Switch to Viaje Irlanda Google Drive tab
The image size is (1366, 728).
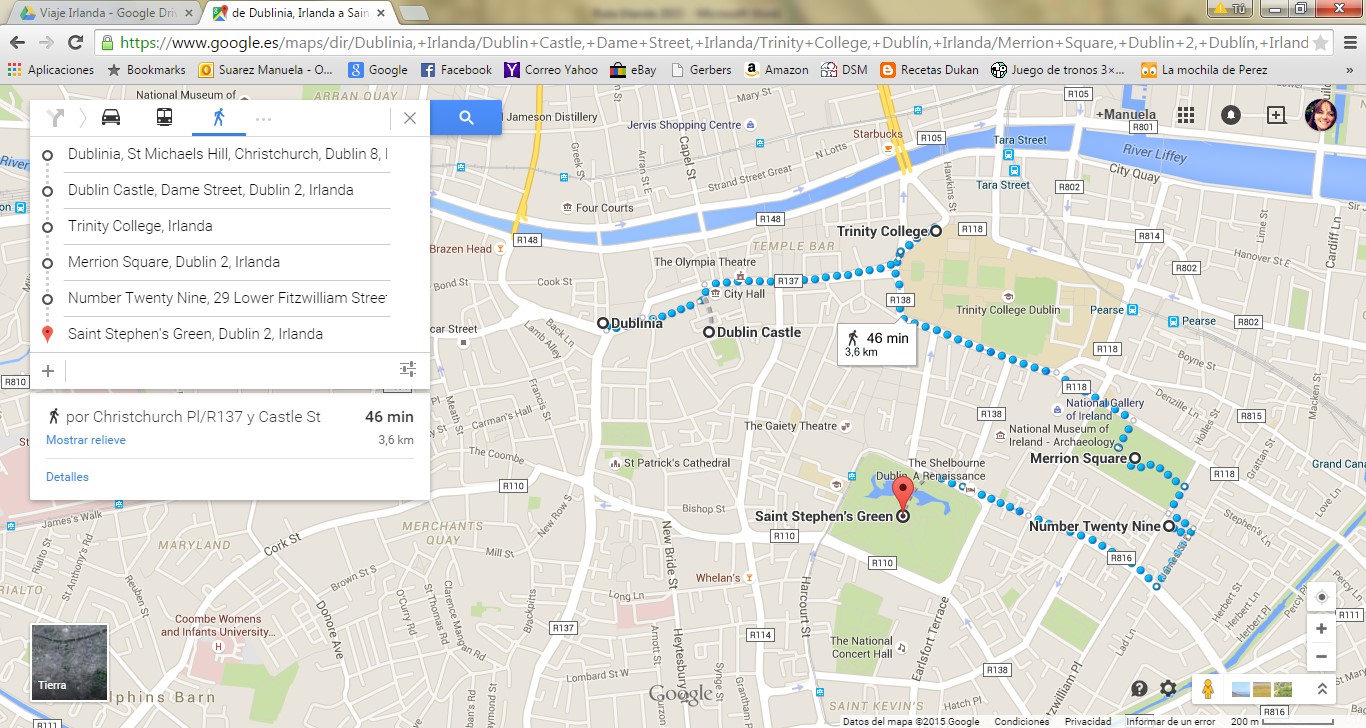98,13
